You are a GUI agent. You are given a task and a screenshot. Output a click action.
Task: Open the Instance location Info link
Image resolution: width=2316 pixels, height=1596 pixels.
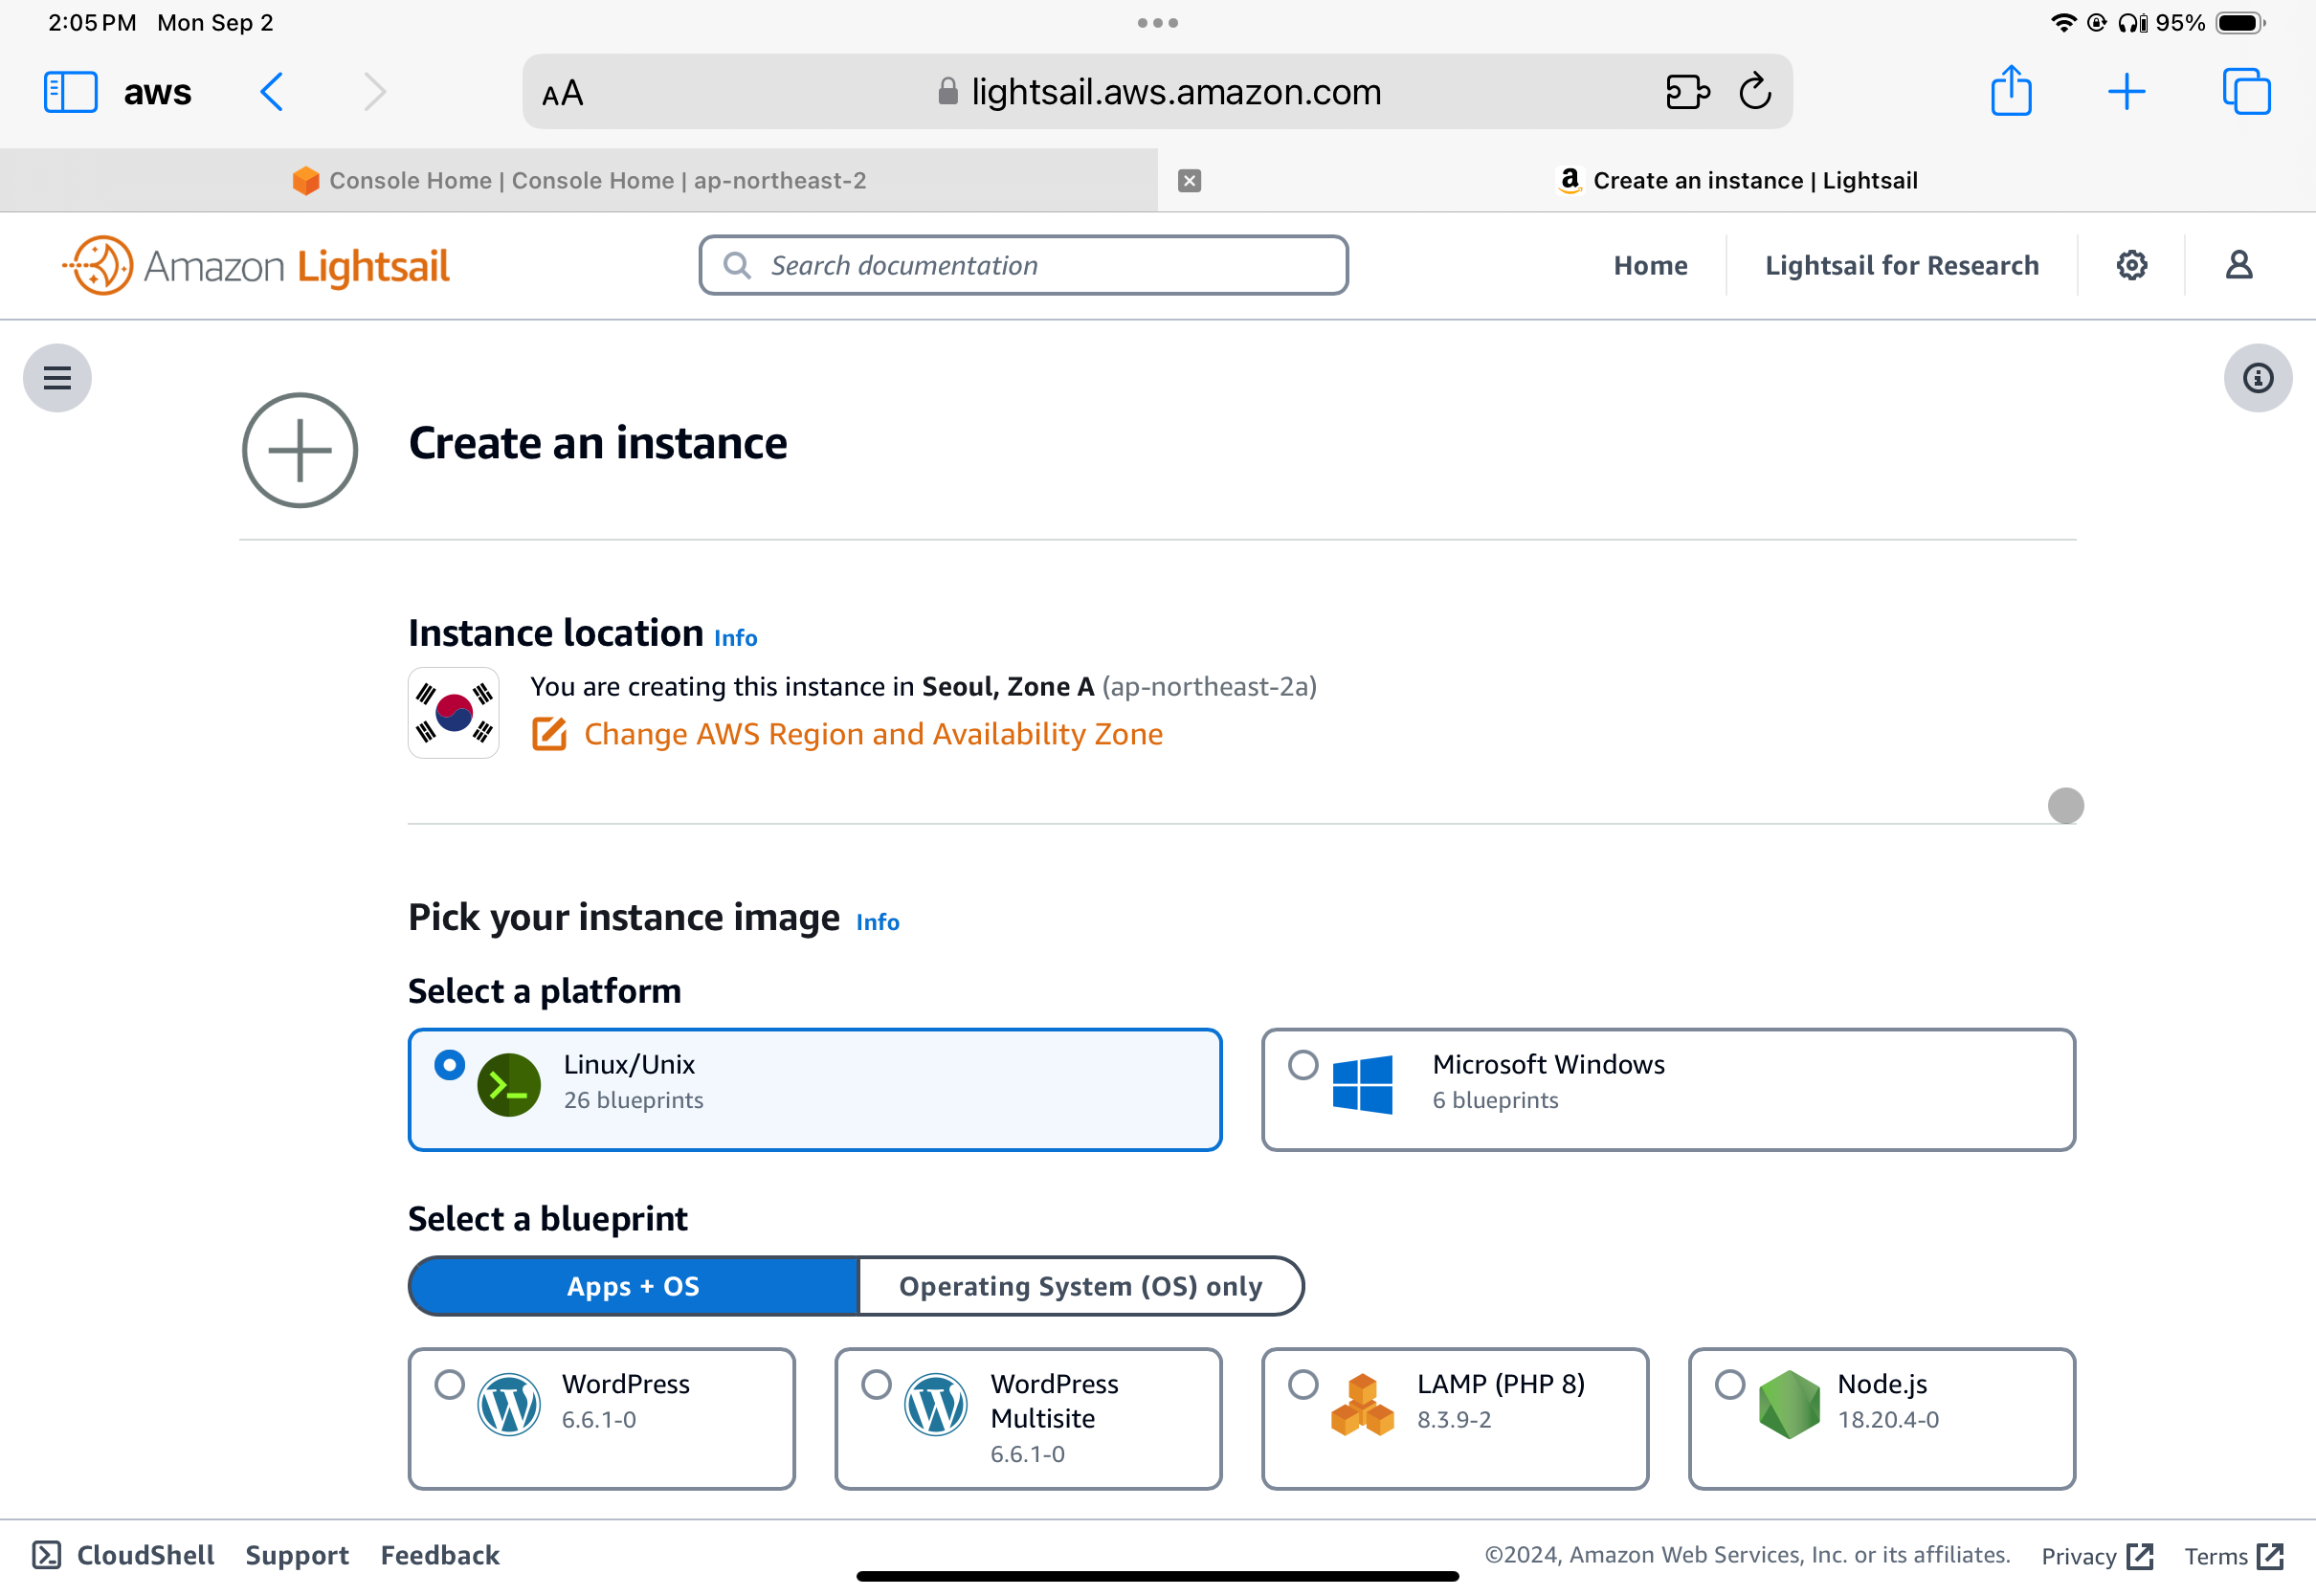[736, 638]
